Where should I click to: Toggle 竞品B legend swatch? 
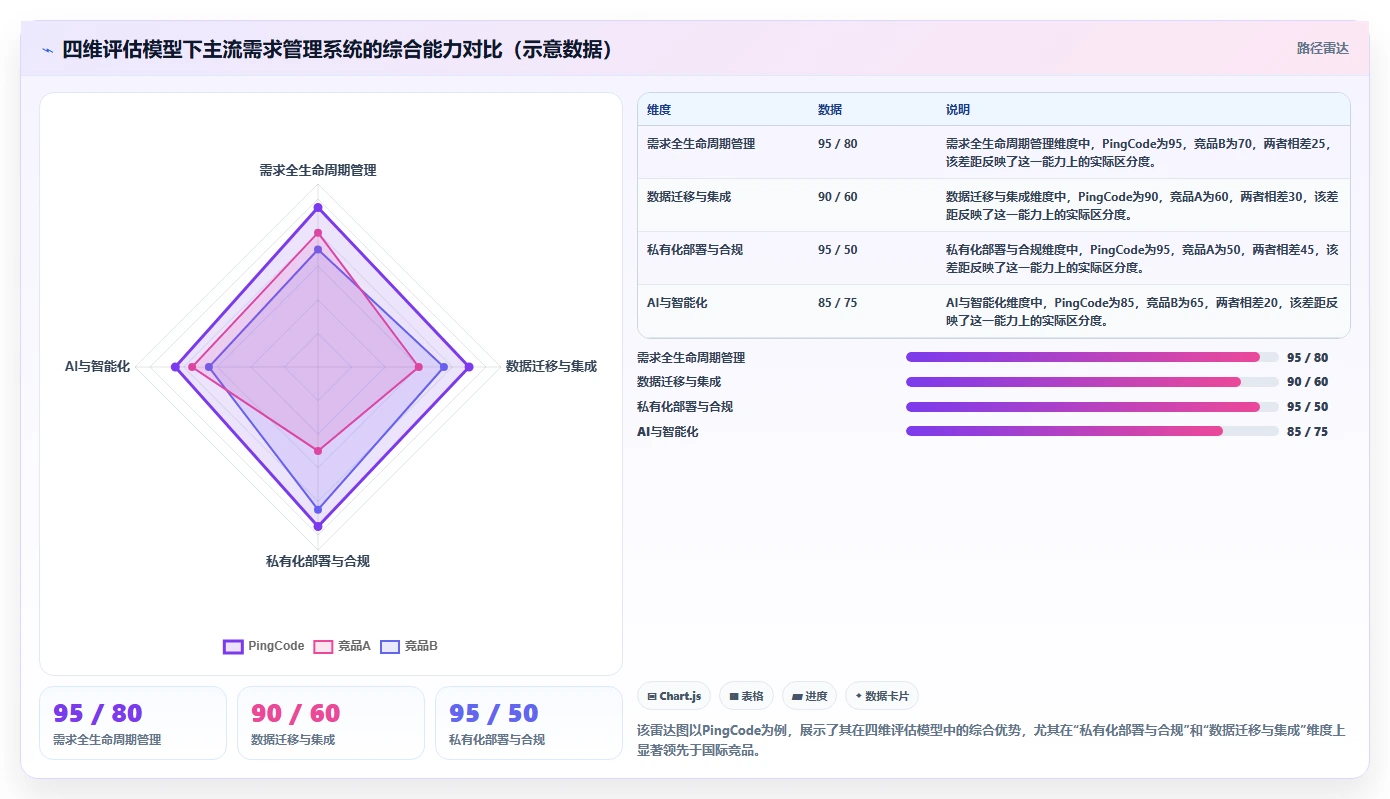point(390,646)
